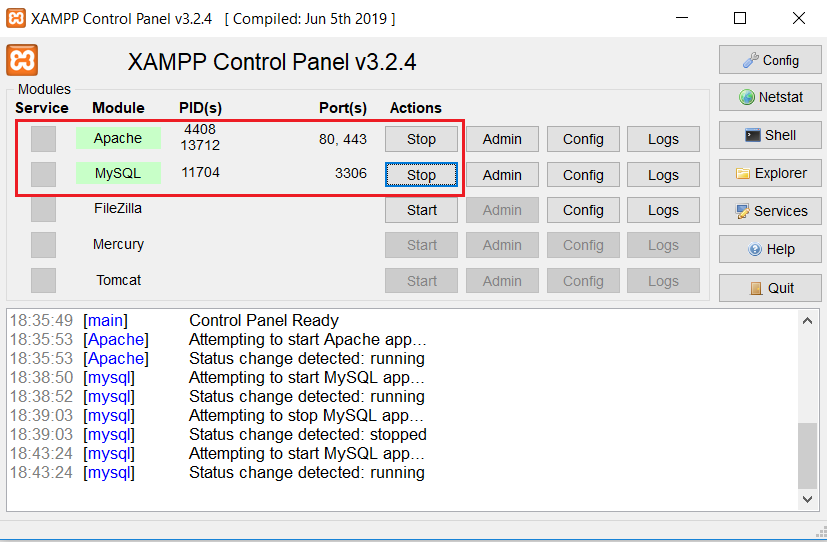The image size is (827, 542).
Task: Stop the MySQL module
Action: coord(421,175)
